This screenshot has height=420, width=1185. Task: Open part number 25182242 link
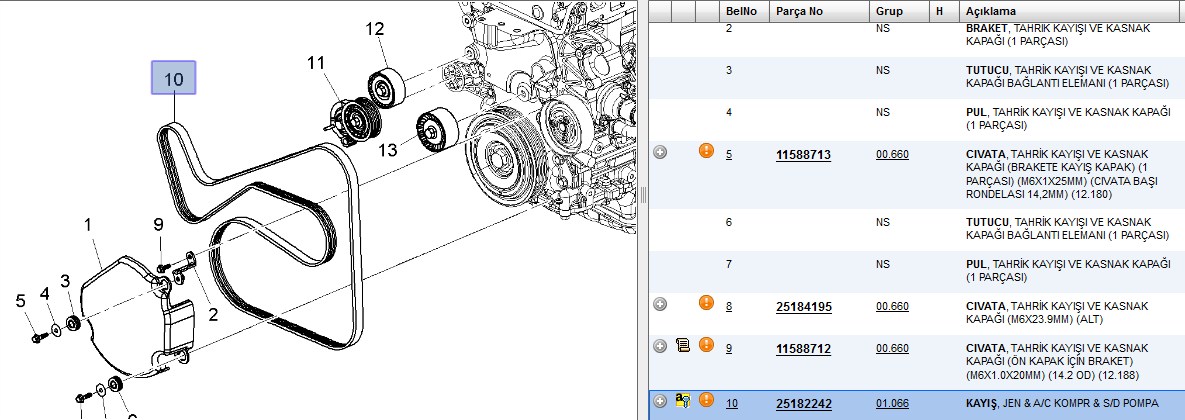point(803,403)
